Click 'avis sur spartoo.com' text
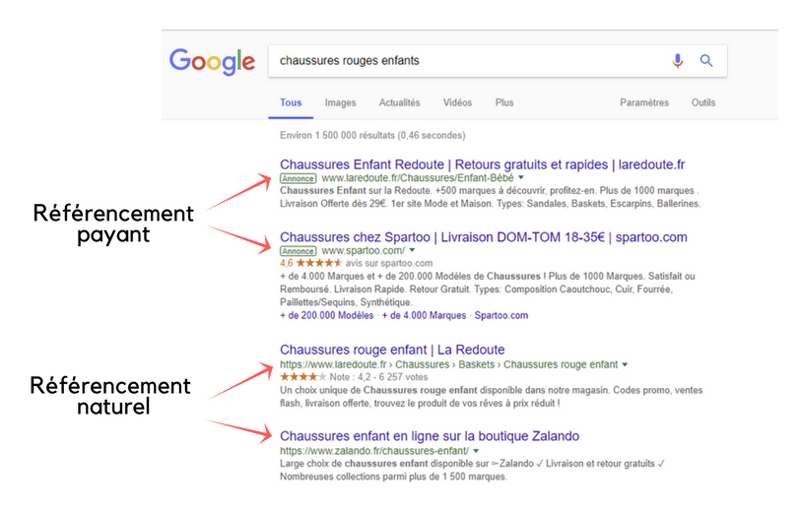 [x=389, y=263]
